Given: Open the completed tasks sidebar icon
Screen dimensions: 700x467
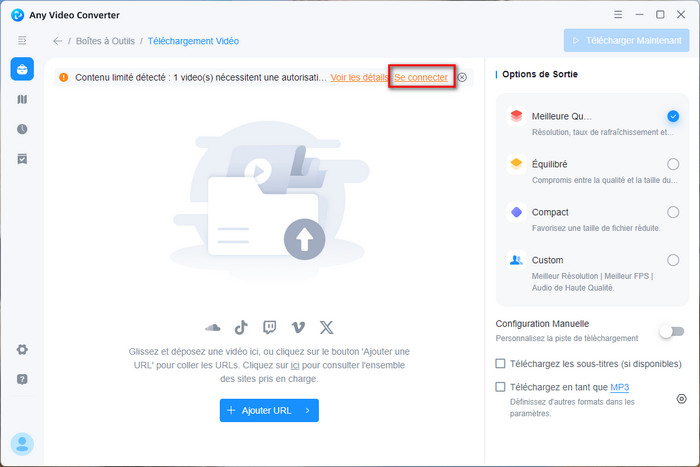Looking at the screenshot, I should click(21, 159).
